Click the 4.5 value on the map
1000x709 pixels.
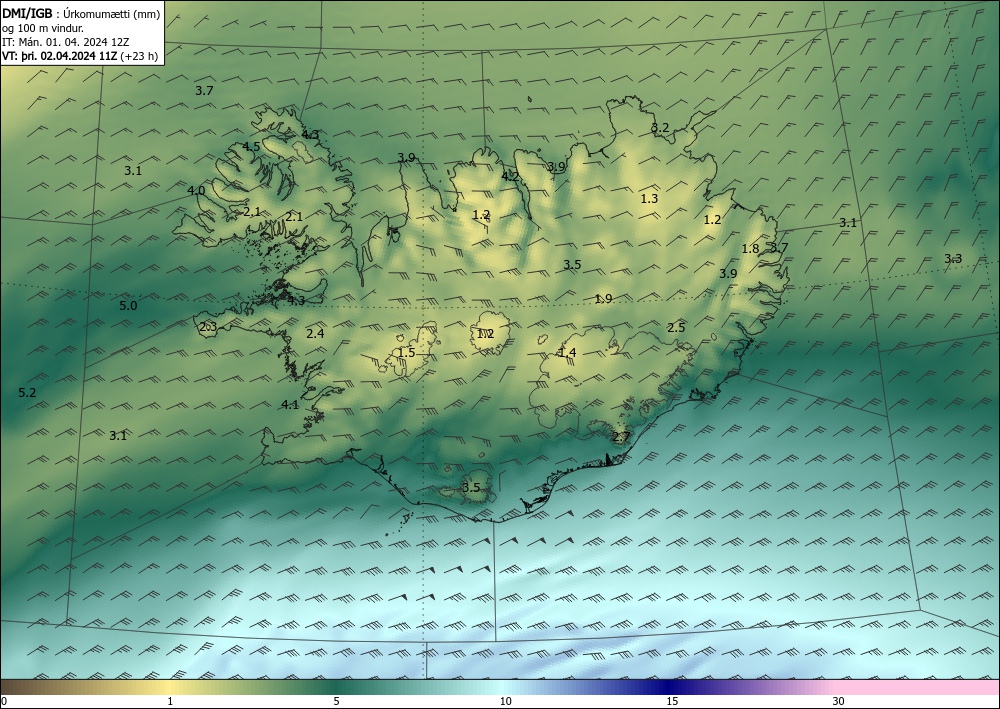click(251, 147)
